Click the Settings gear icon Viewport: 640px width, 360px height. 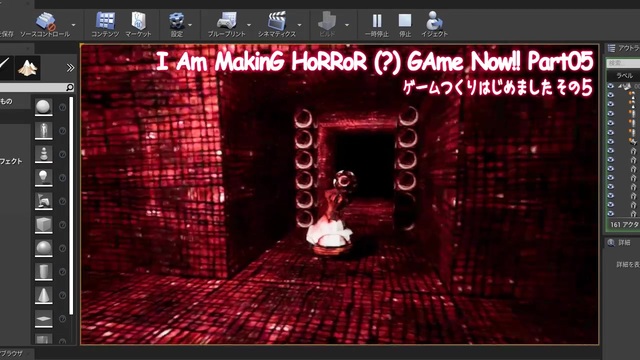pyautogui.click(x=177, y=24)
